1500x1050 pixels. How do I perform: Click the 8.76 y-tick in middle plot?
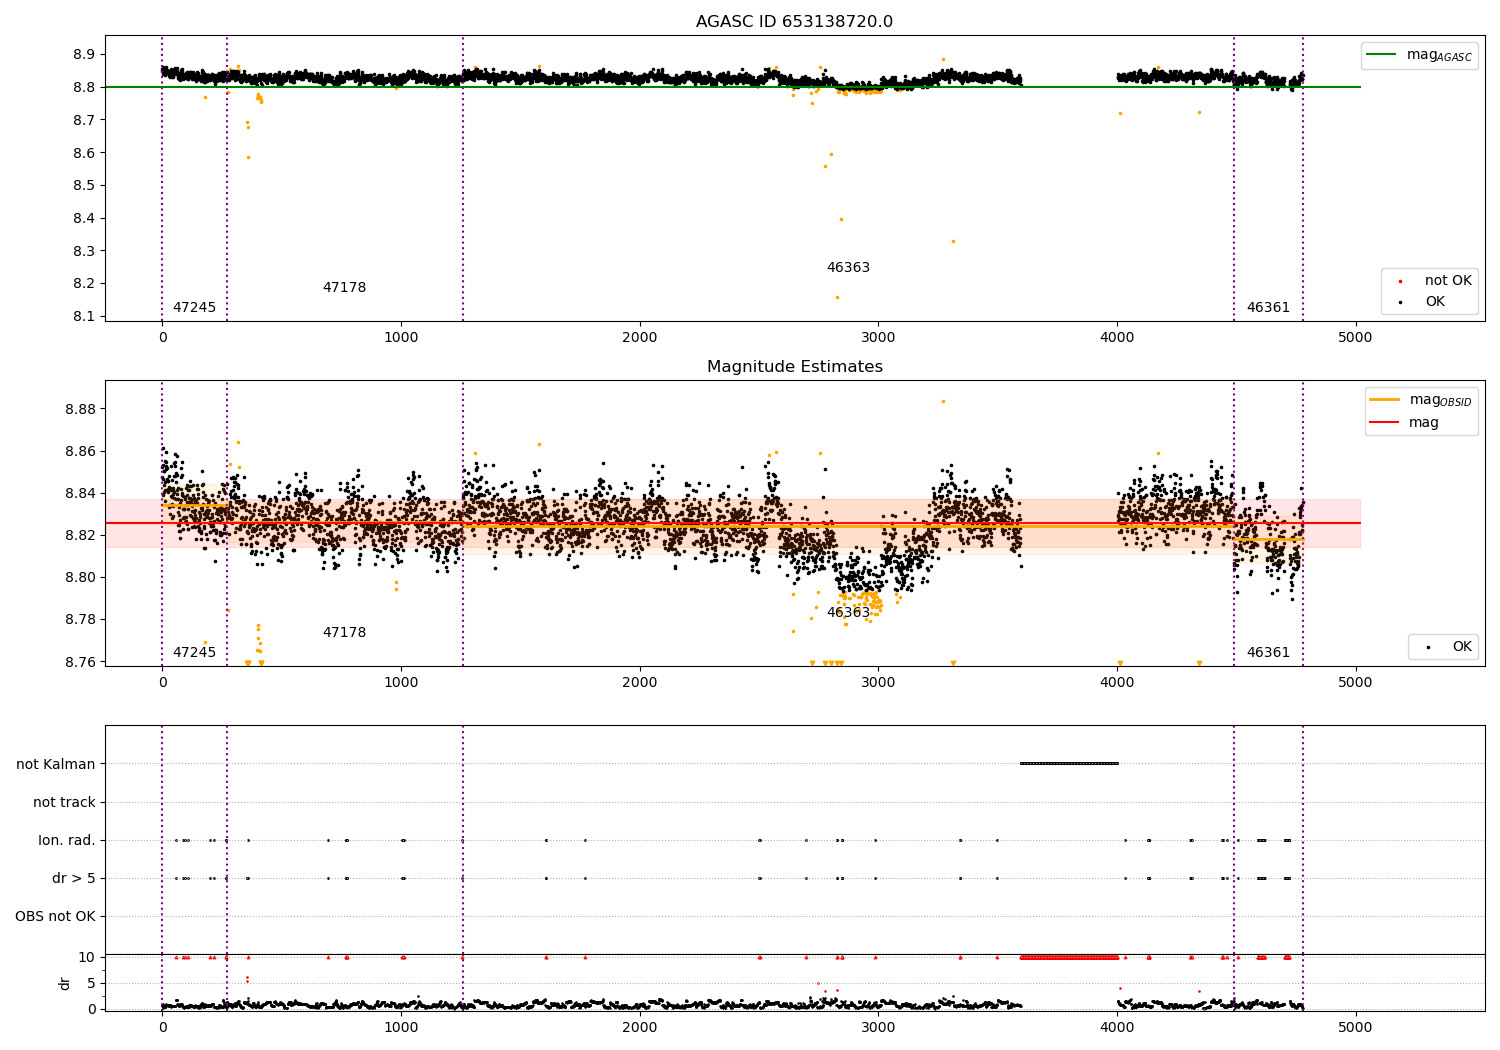(x=80, y=662)
